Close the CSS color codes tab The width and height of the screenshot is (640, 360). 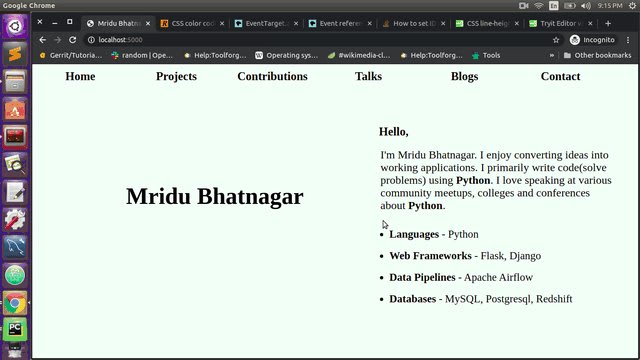tap(222, 23)
